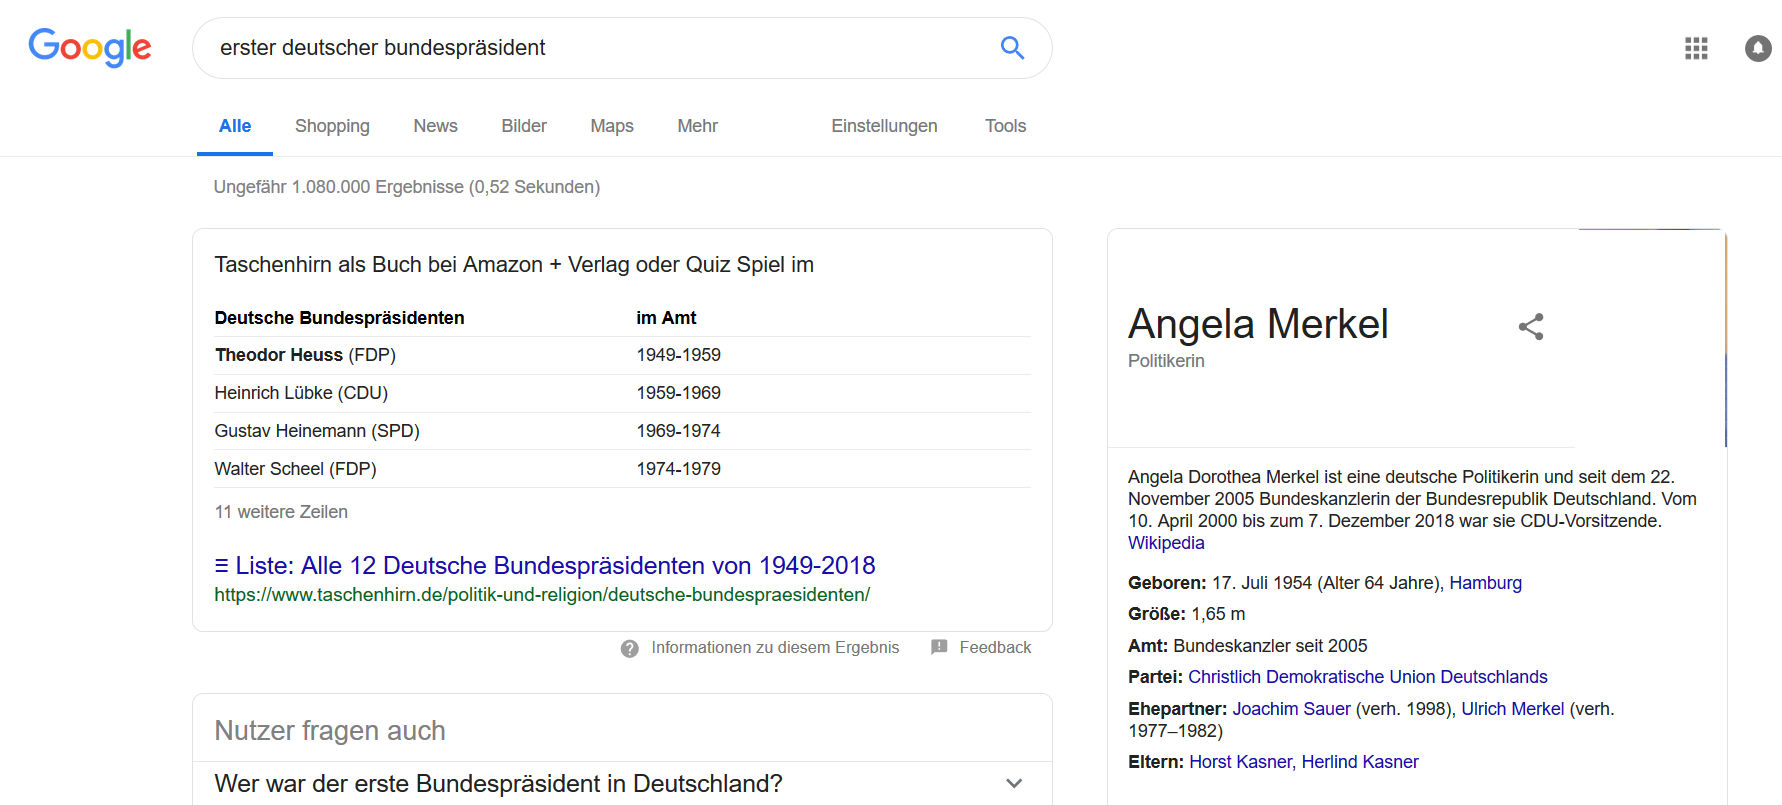This screenshot has width=1782, height=805.
Task: Open the Christlich Demokratische Union Deutschlands link
Action: pyautogui.click(x=1367, y=676)
